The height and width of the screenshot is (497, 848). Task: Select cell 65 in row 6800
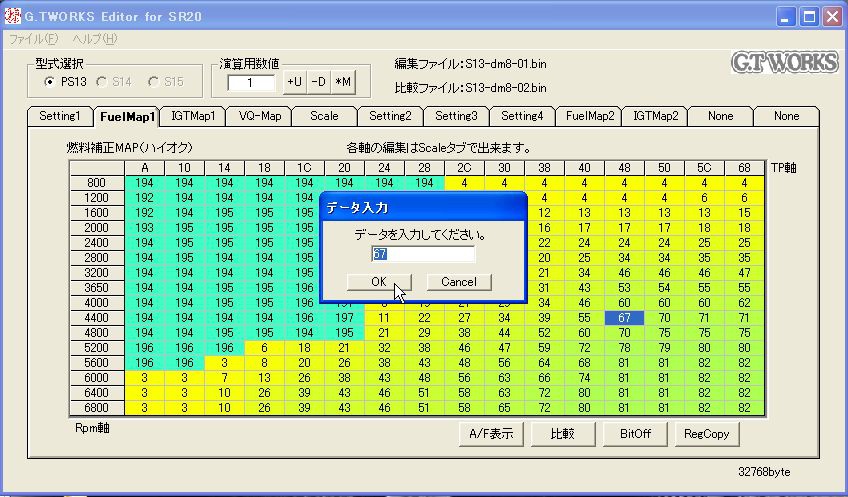(504, 408)
